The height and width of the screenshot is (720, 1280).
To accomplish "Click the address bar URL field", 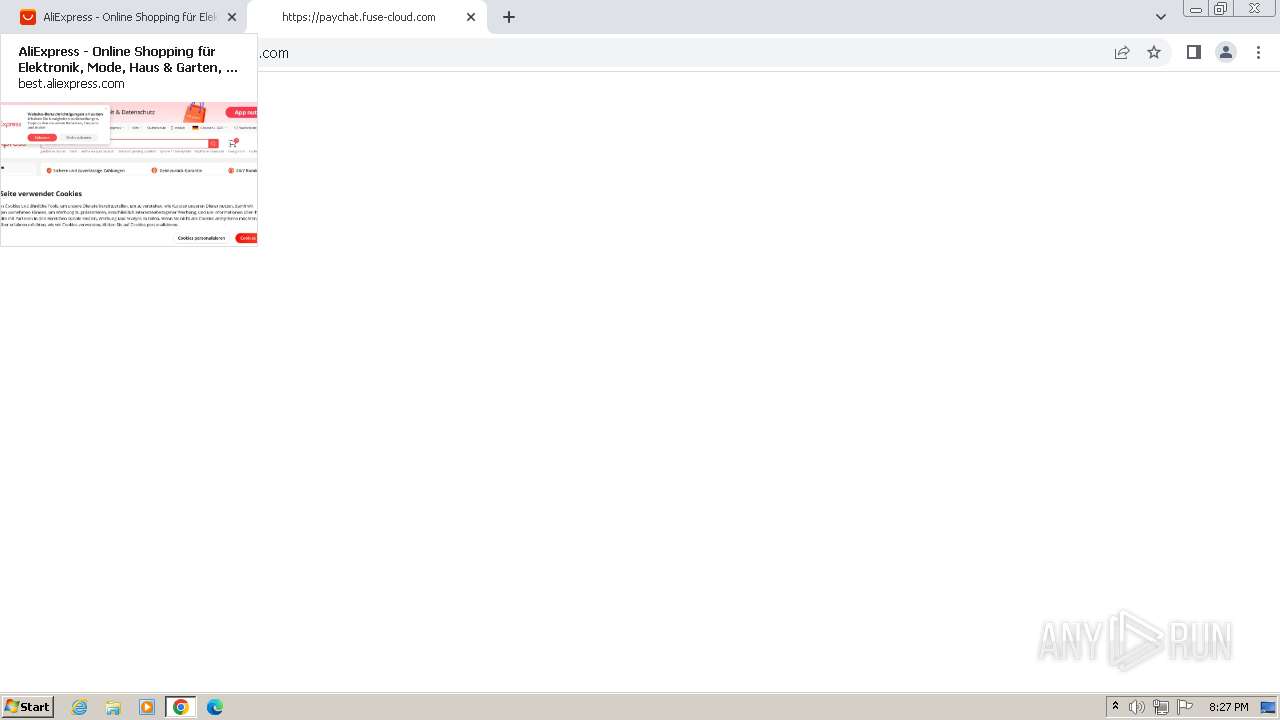I will coord(680,53).
